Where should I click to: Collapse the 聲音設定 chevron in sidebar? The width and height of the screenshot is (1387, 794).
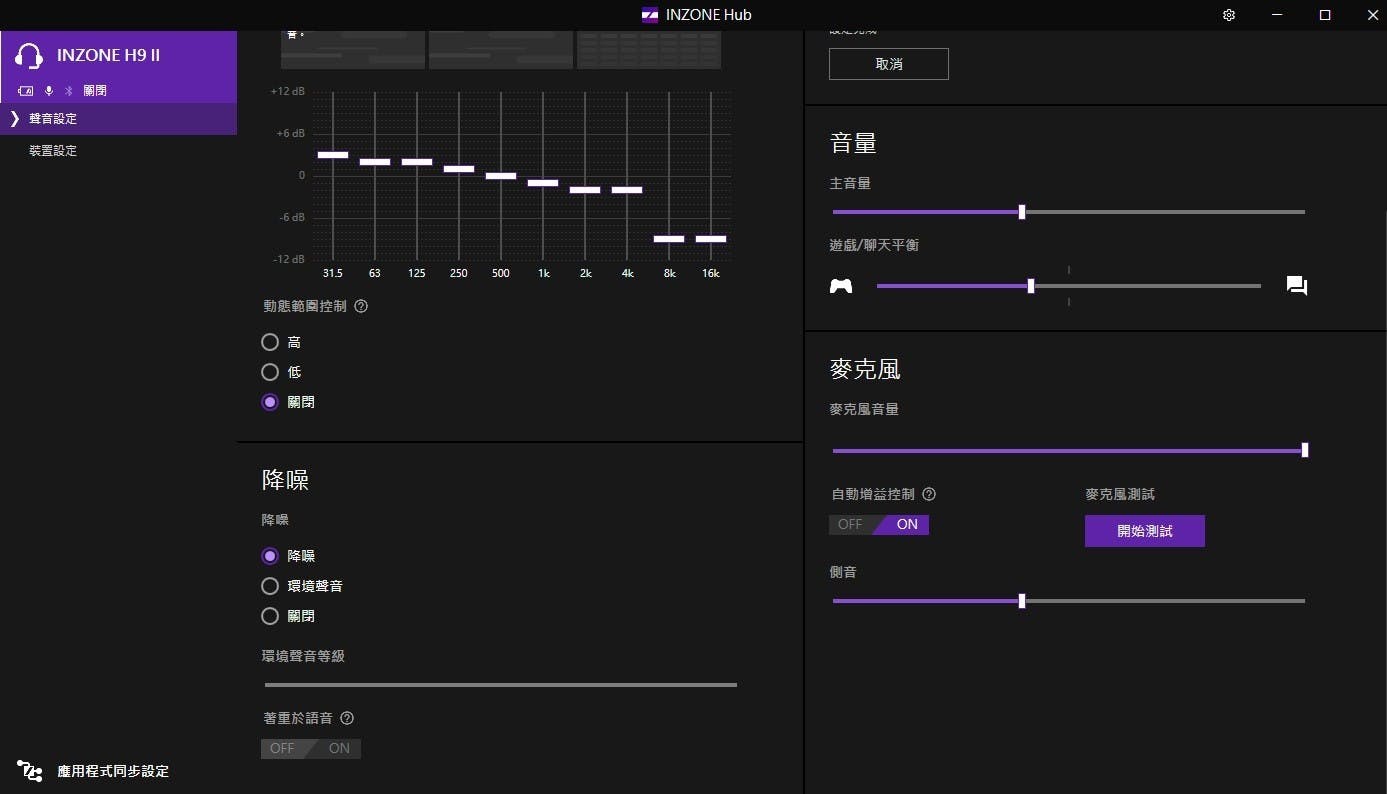(x=14, y=119)
